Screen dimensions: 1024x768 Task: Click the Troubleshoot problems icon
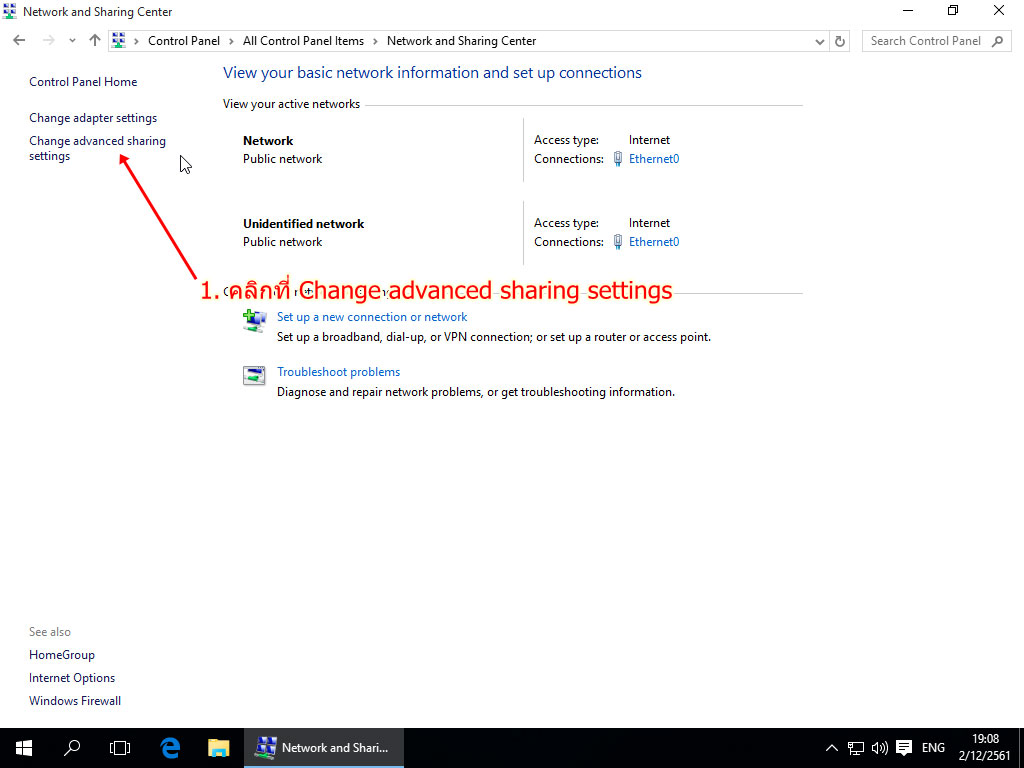click(x=254, y=376)
